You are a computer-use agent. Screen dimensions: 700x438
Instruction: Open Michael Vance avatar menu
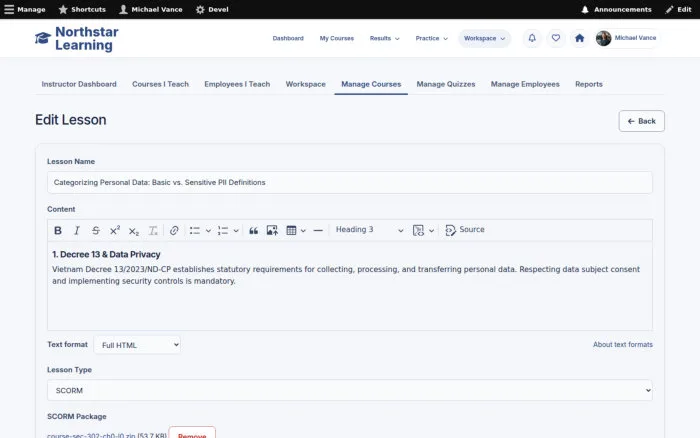click(x=627, y=38)
